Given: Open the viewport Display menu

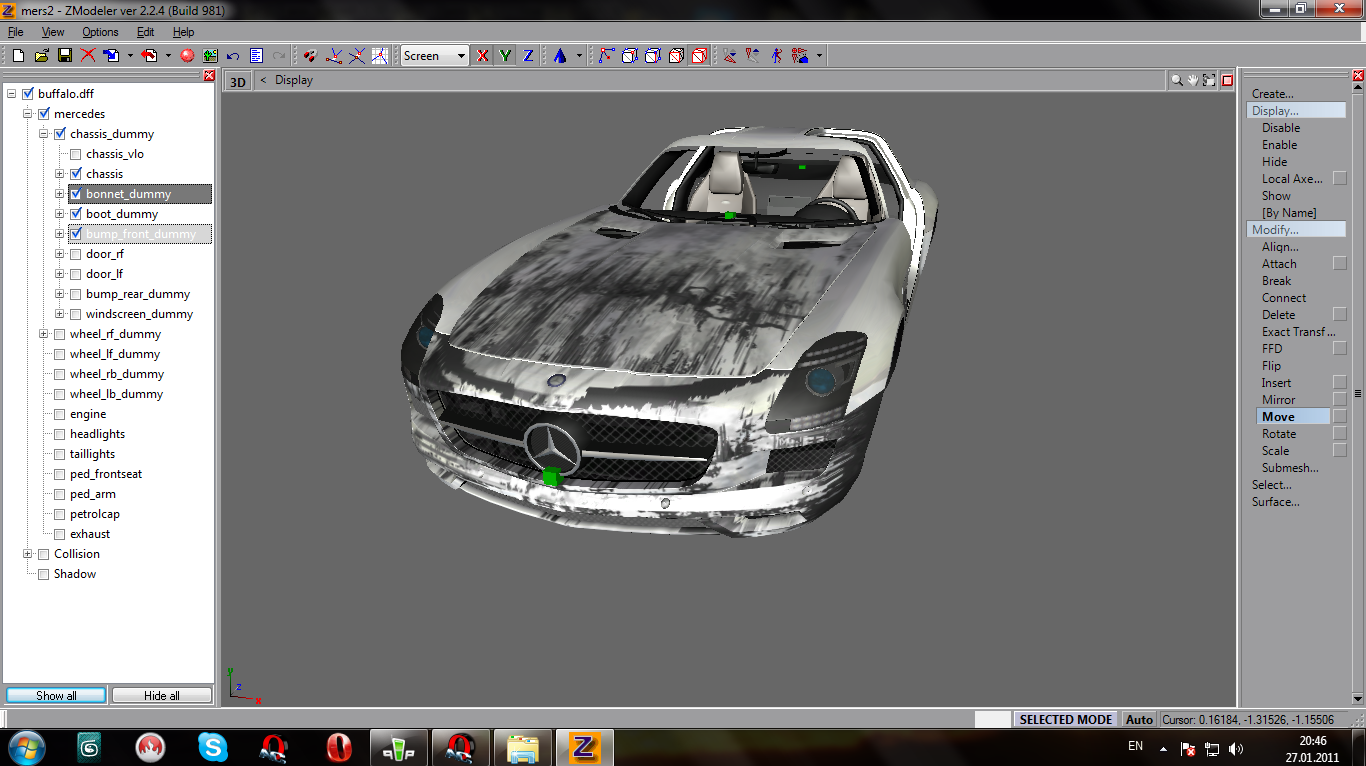Looking at the screenshot, I should (x=294, y=80).
